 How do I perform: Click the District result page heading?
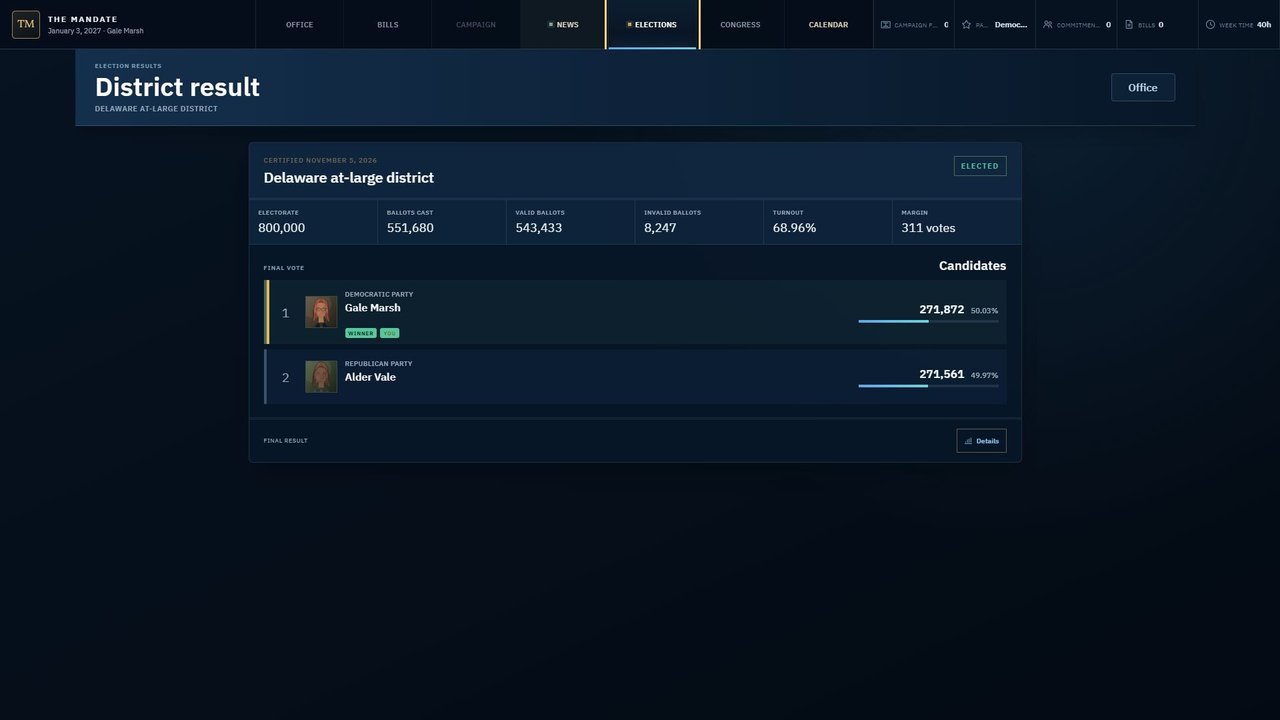(x=177, y=87)
